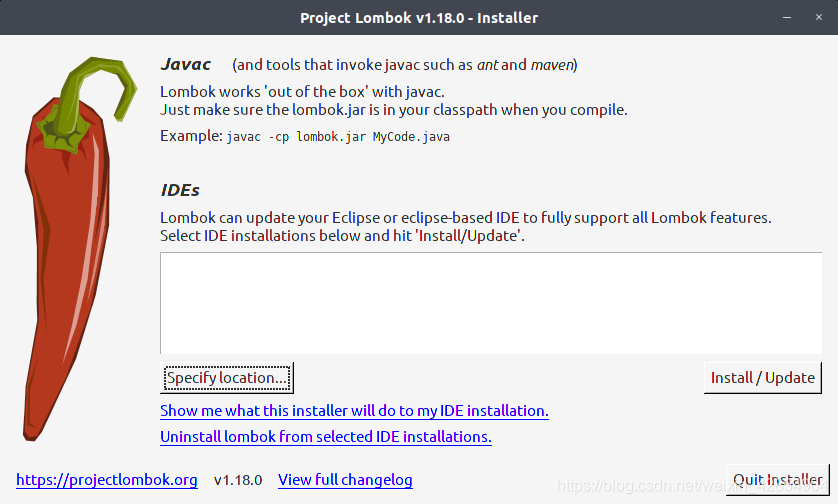Close the Lombok installer window
The height and width of the screenshot is (504, 838).
click(x=819, y=18)
